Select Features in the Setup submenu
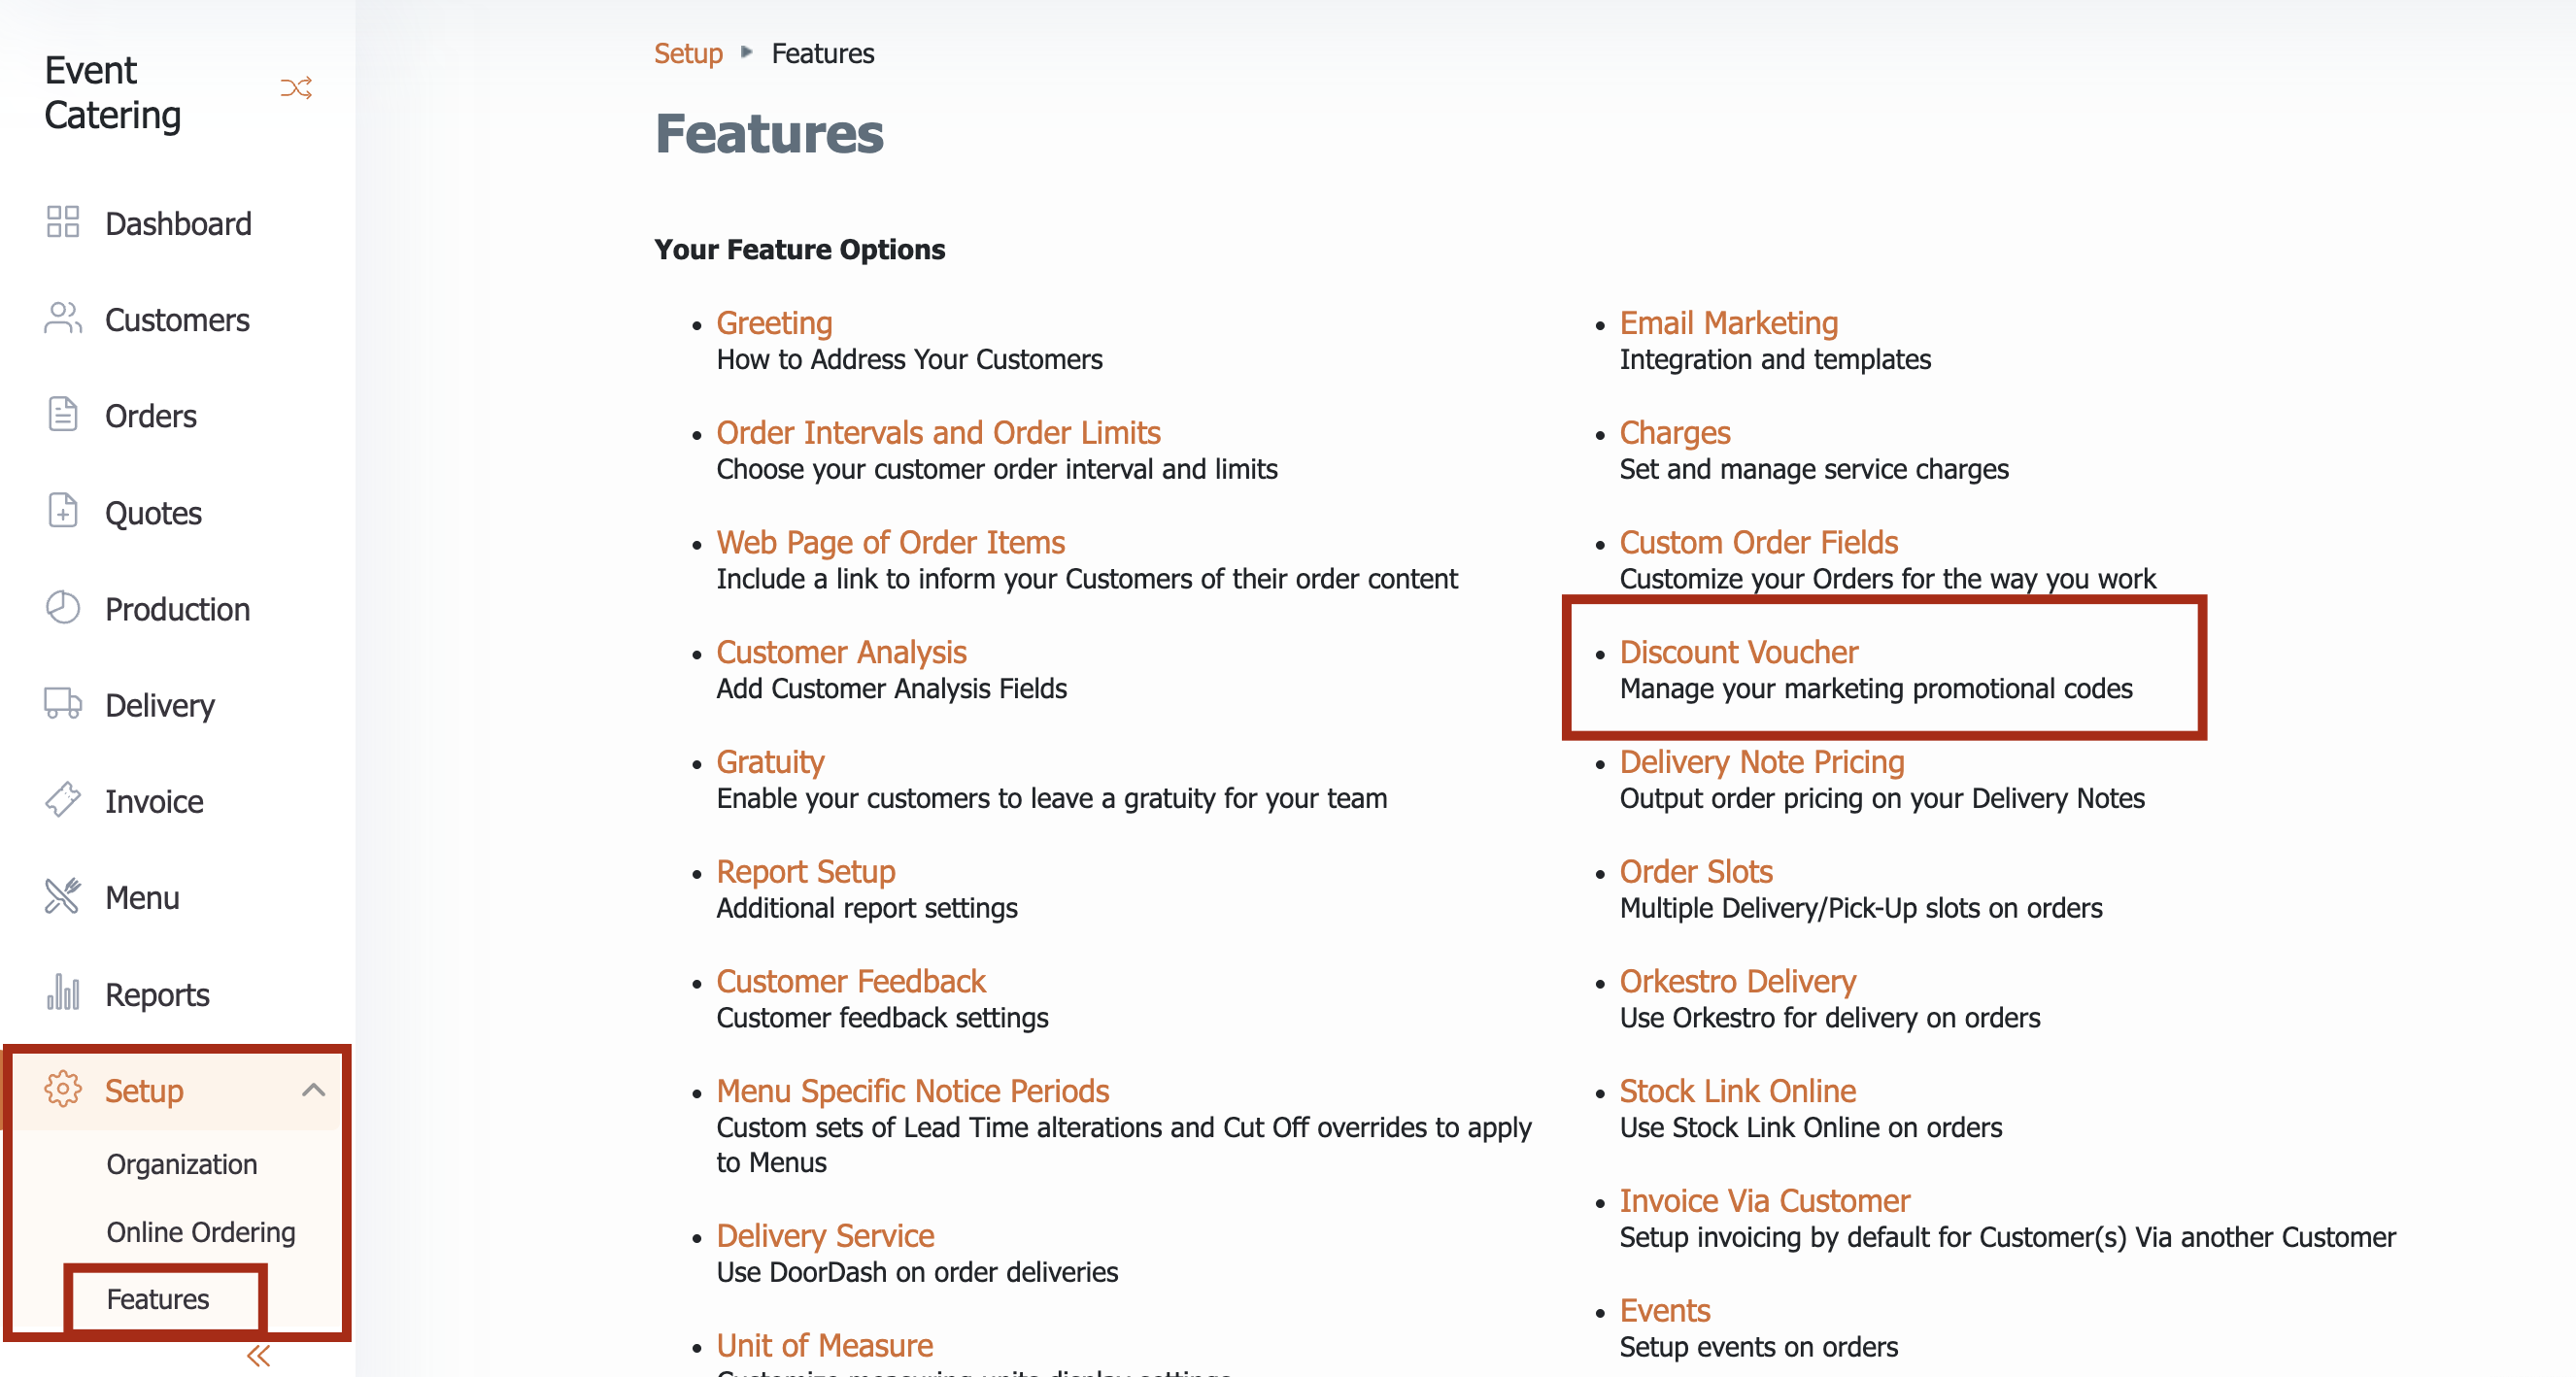This screenshot has height=1377, width=2576. [x=158, y=1299]
